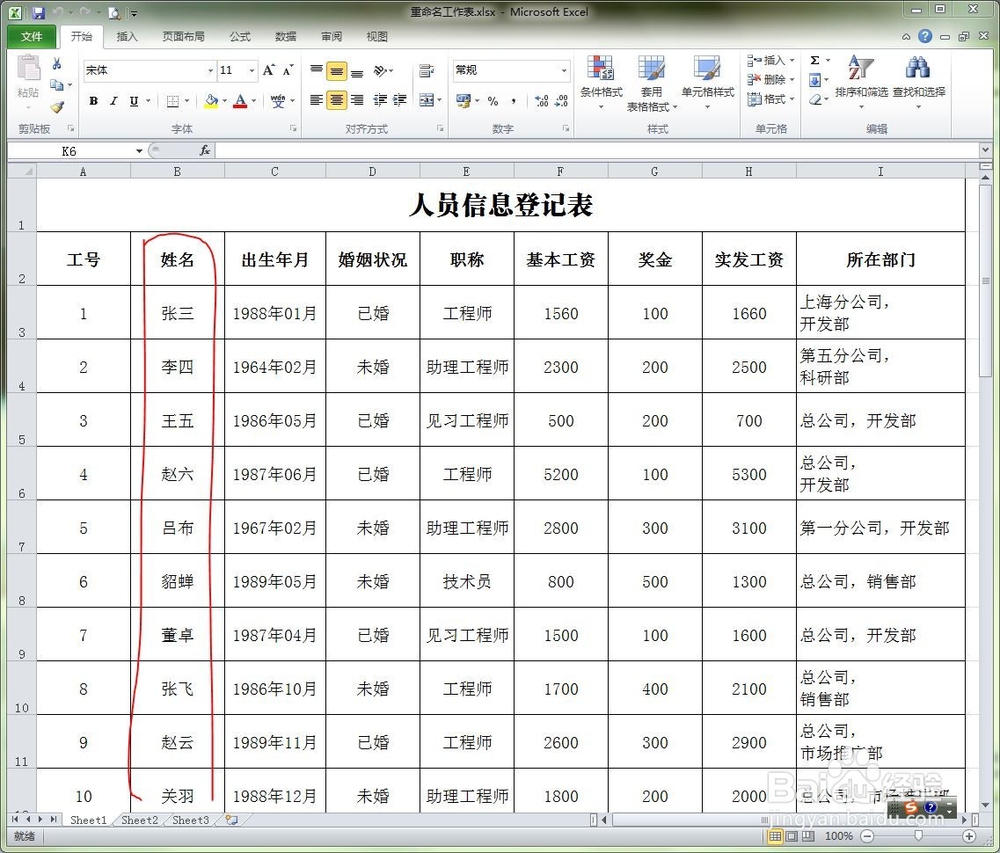Open the font size dropdown showing 11

coord(252,70)
